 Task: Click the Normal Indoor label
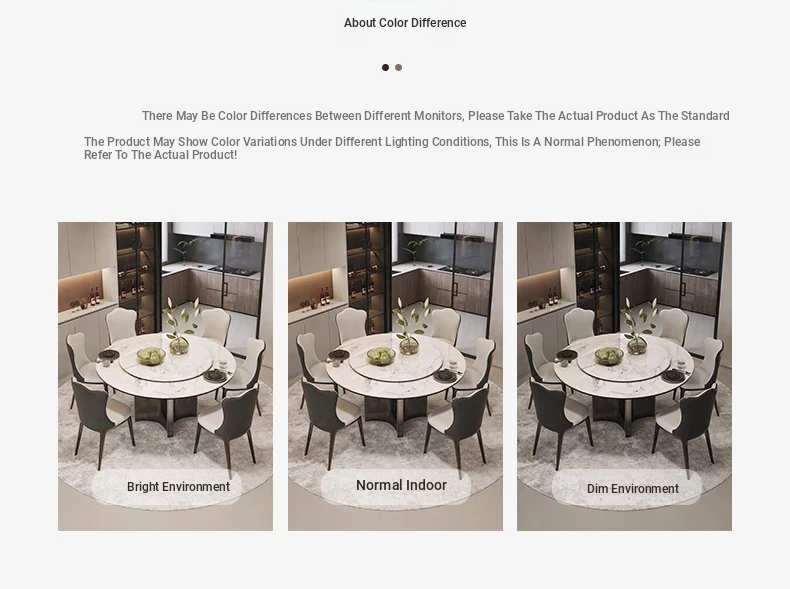[x=402, y=485]
